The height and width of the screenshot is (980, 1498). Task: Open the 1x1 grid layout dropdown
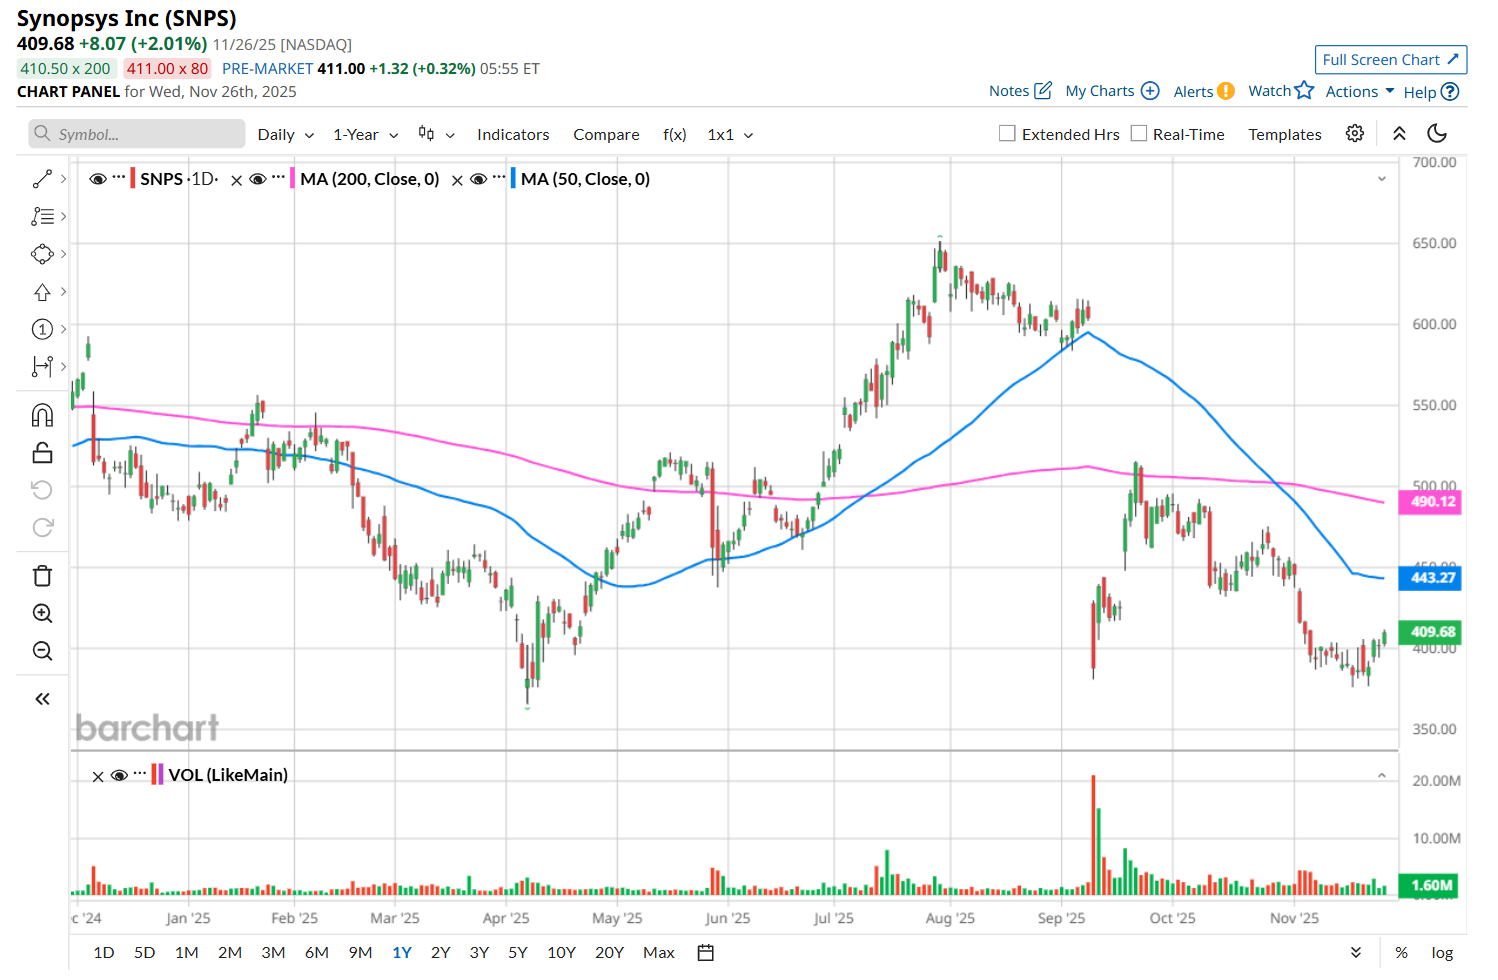(x=731, y=135)
